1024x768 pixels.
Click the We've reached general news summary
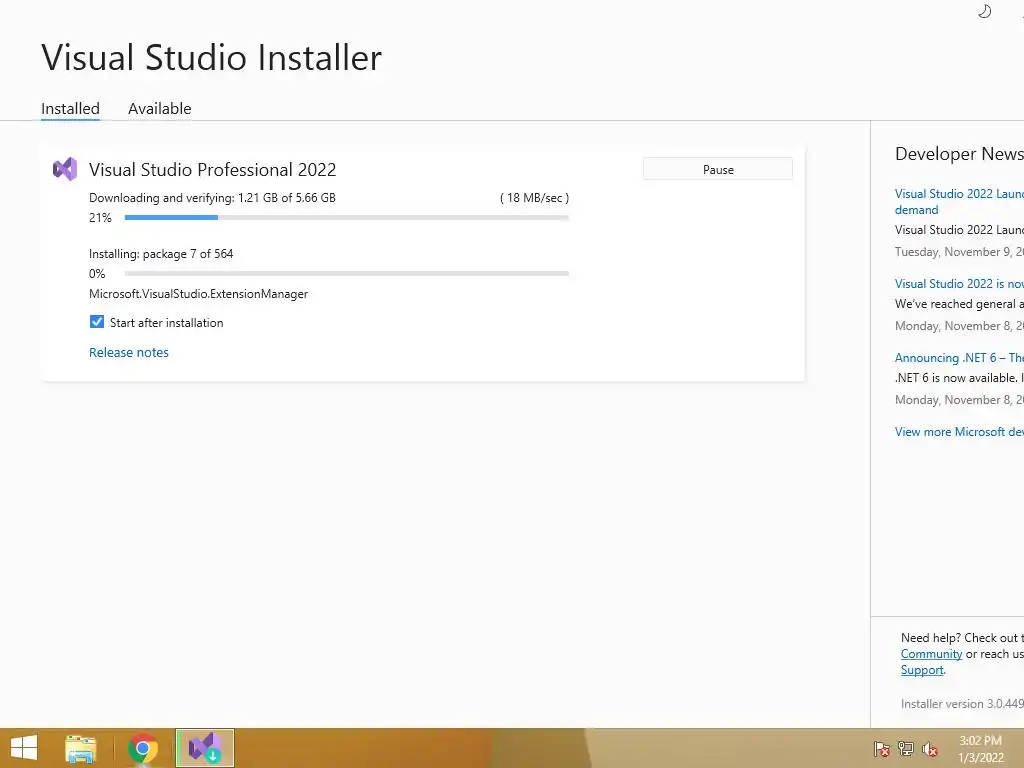click(959, 304)
